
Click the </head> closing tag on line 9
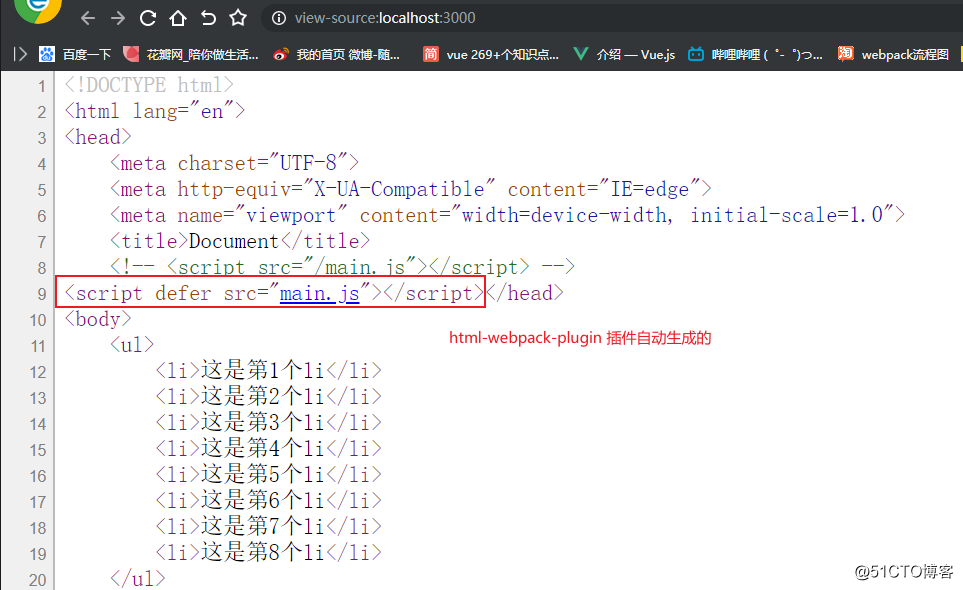[525, 293]
